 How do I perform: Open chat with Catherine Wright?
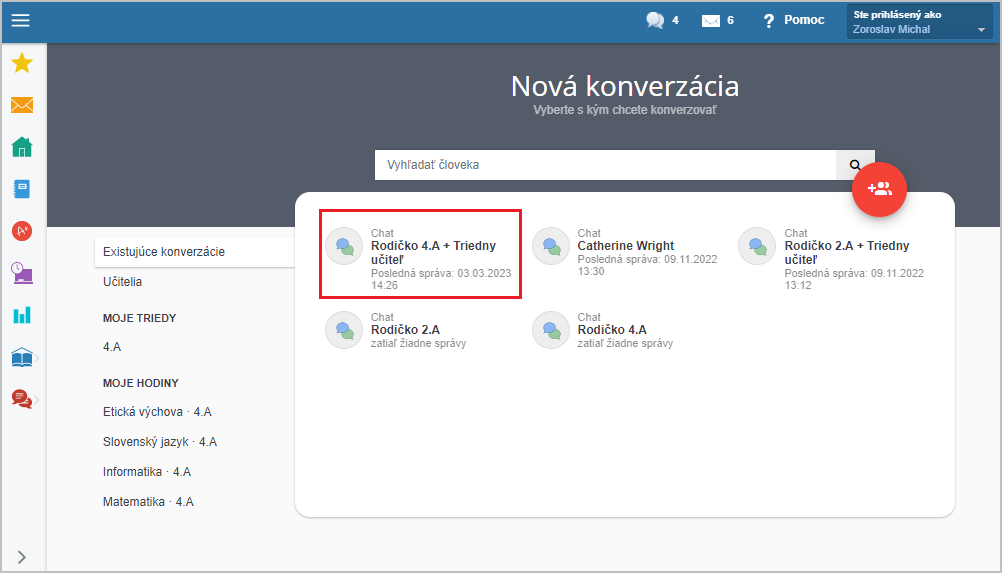click(x=626, y=252)
